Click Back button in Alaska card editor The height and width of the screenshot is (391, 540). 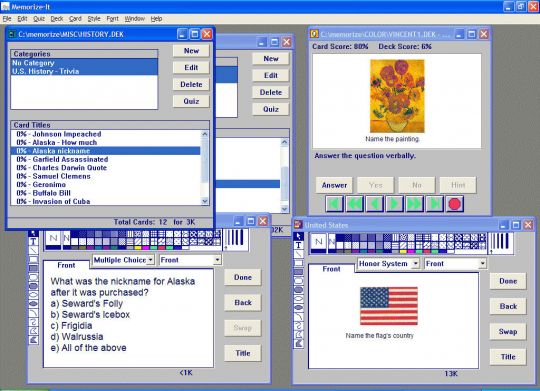(x=243, y=302)
